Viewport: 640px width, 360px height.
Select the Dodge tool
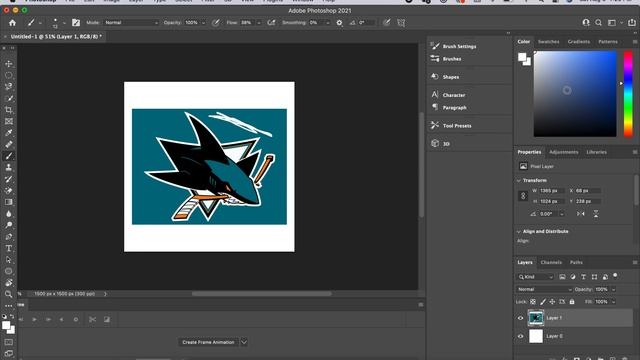click(9, 225)
